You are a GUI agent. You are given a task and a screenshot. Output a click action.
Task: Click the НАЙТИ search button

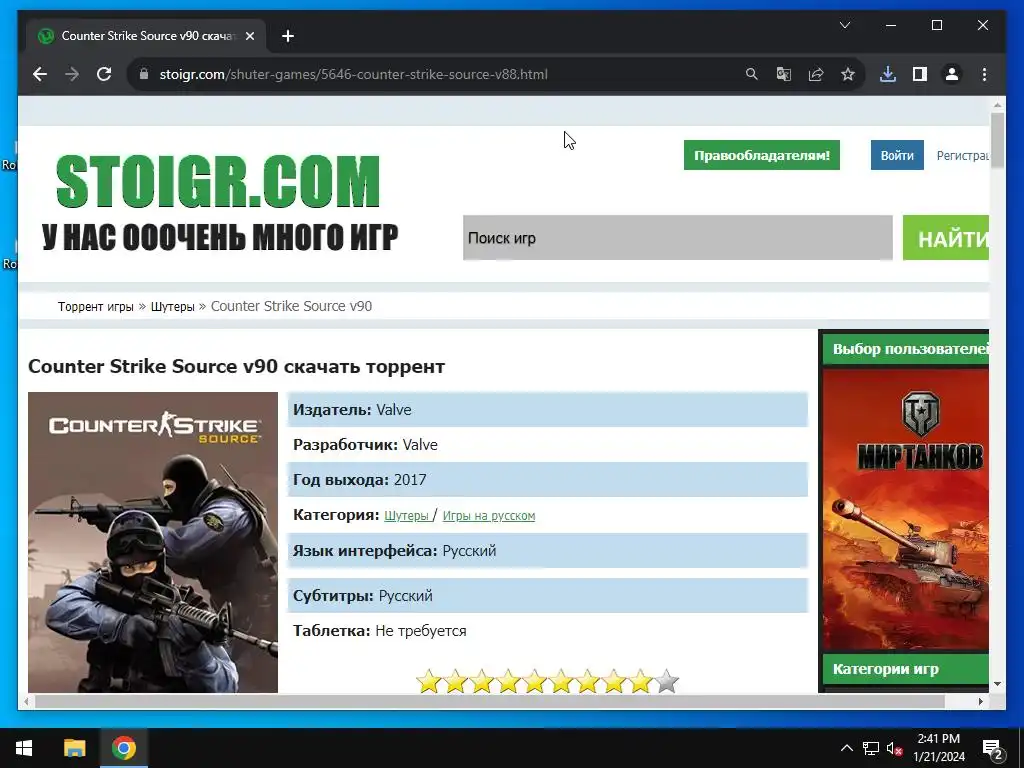tap(946, 238)
